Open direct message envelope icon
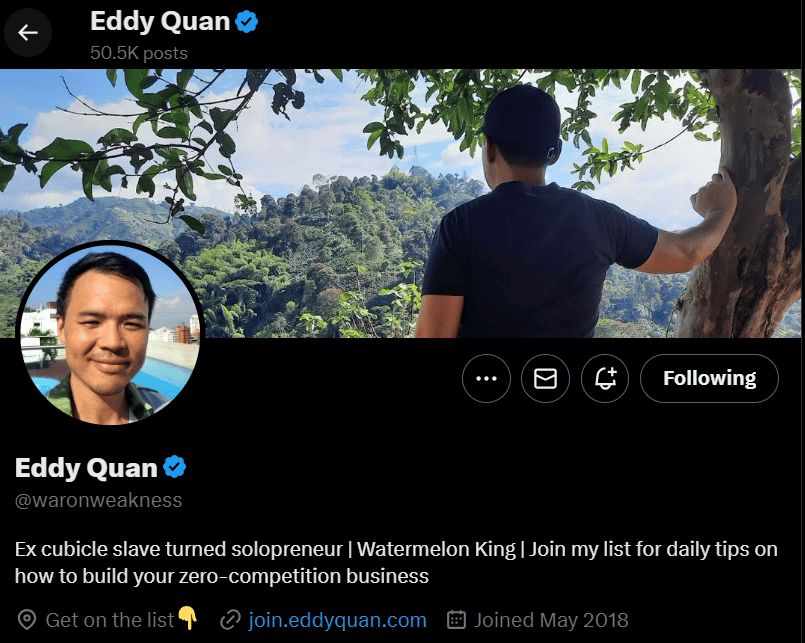Screen dimensions: 805x643 pos(545,379)
